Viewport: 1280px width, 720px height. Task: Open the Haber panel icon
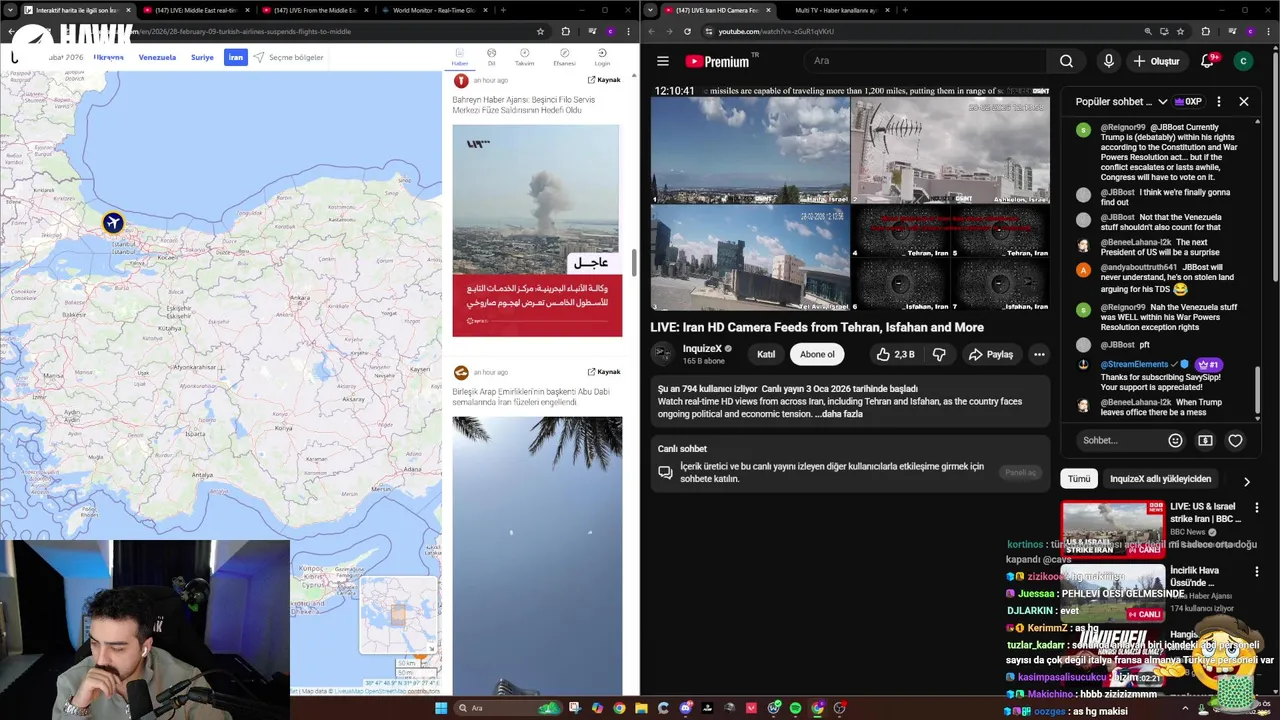(460, 57)
